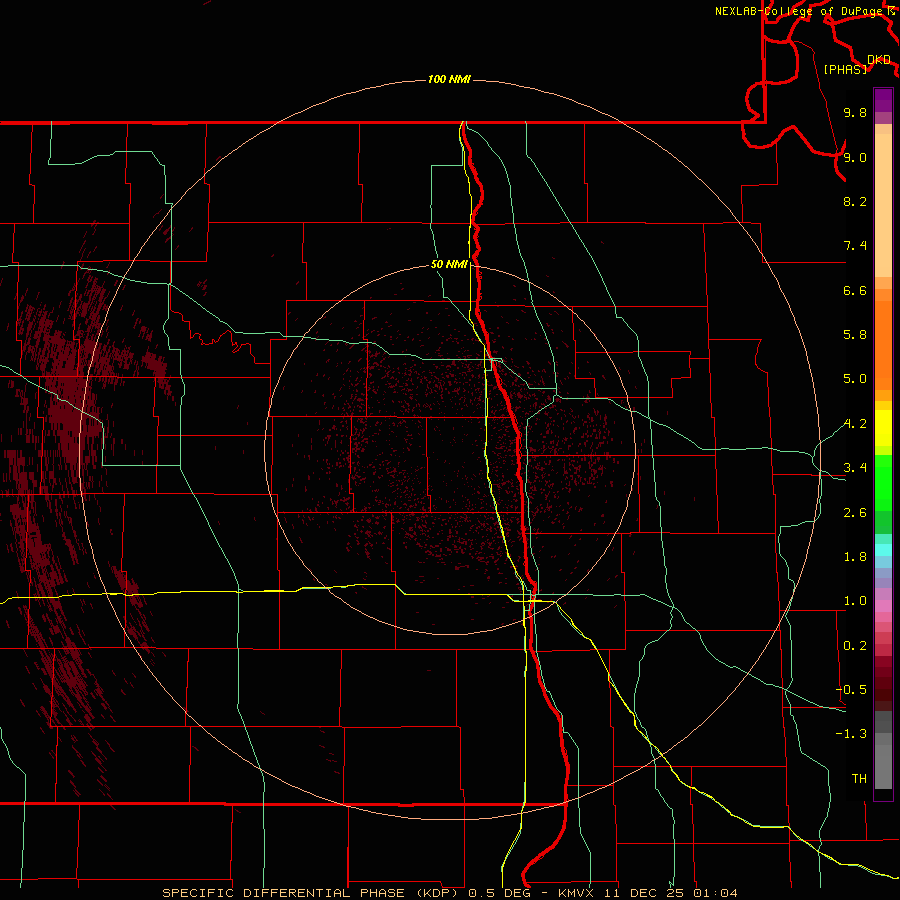Click the 9.8 value on color scale
The image size is (900, 900).
tap(855, 112)
